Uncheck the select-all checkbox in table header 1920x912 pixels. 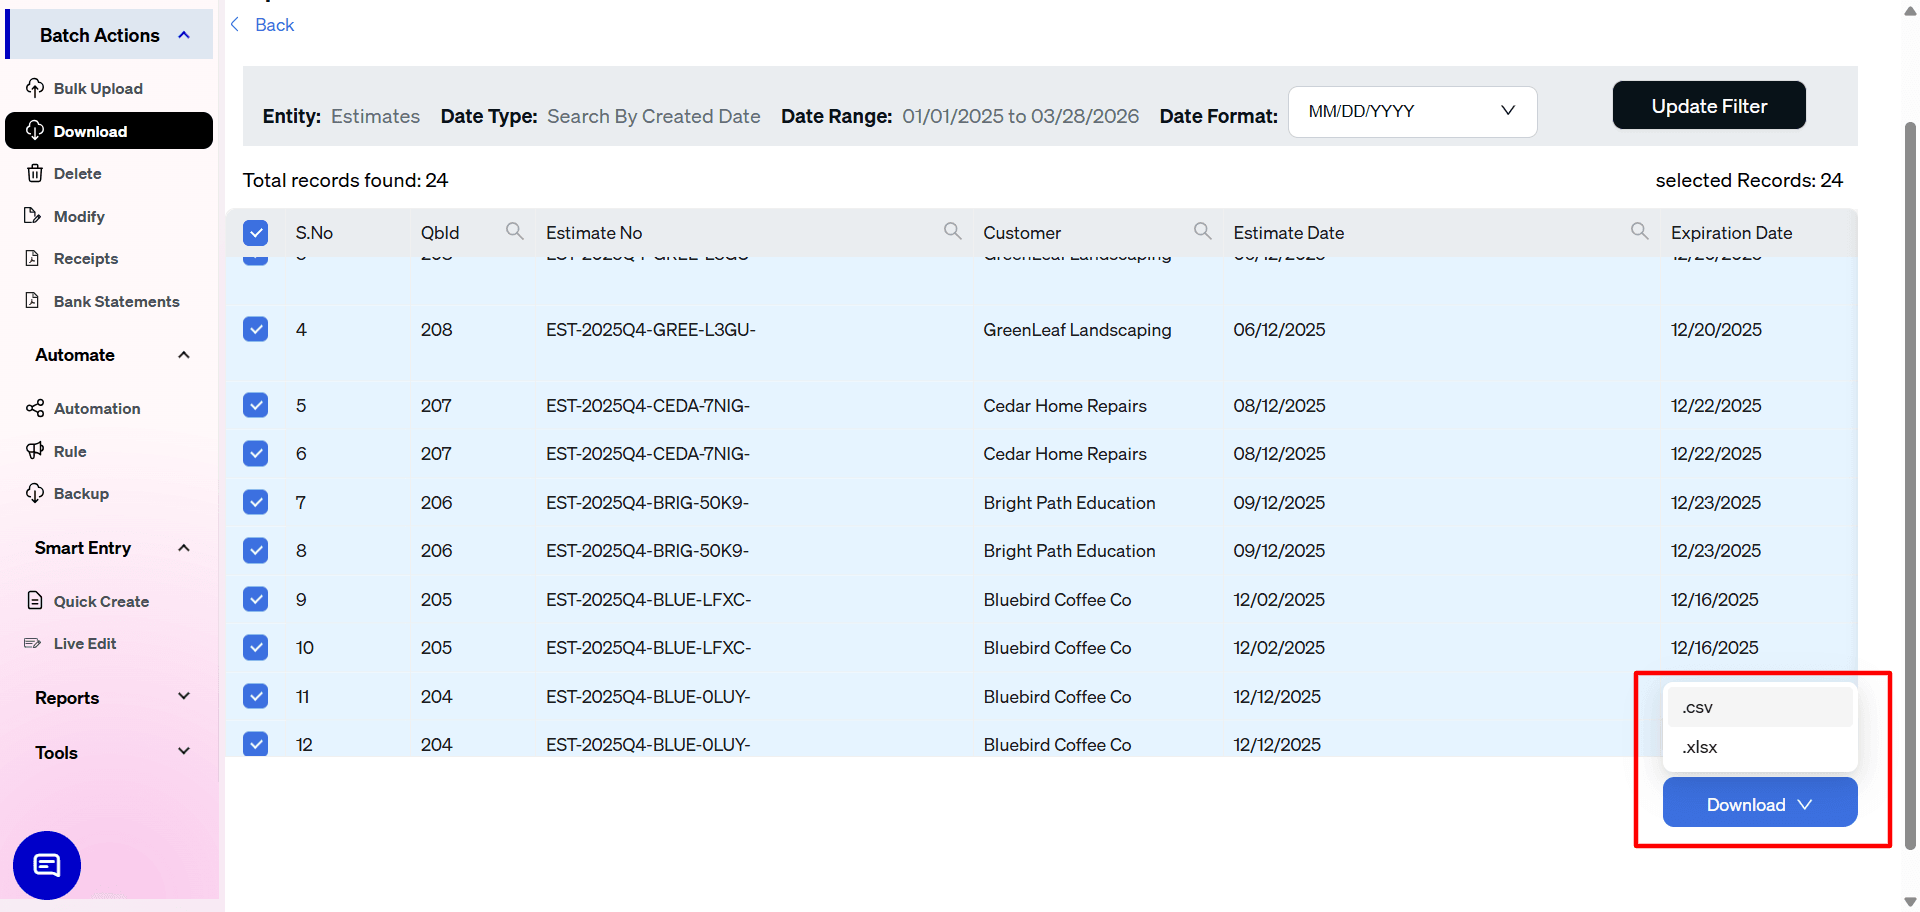[x=255, y=232]
